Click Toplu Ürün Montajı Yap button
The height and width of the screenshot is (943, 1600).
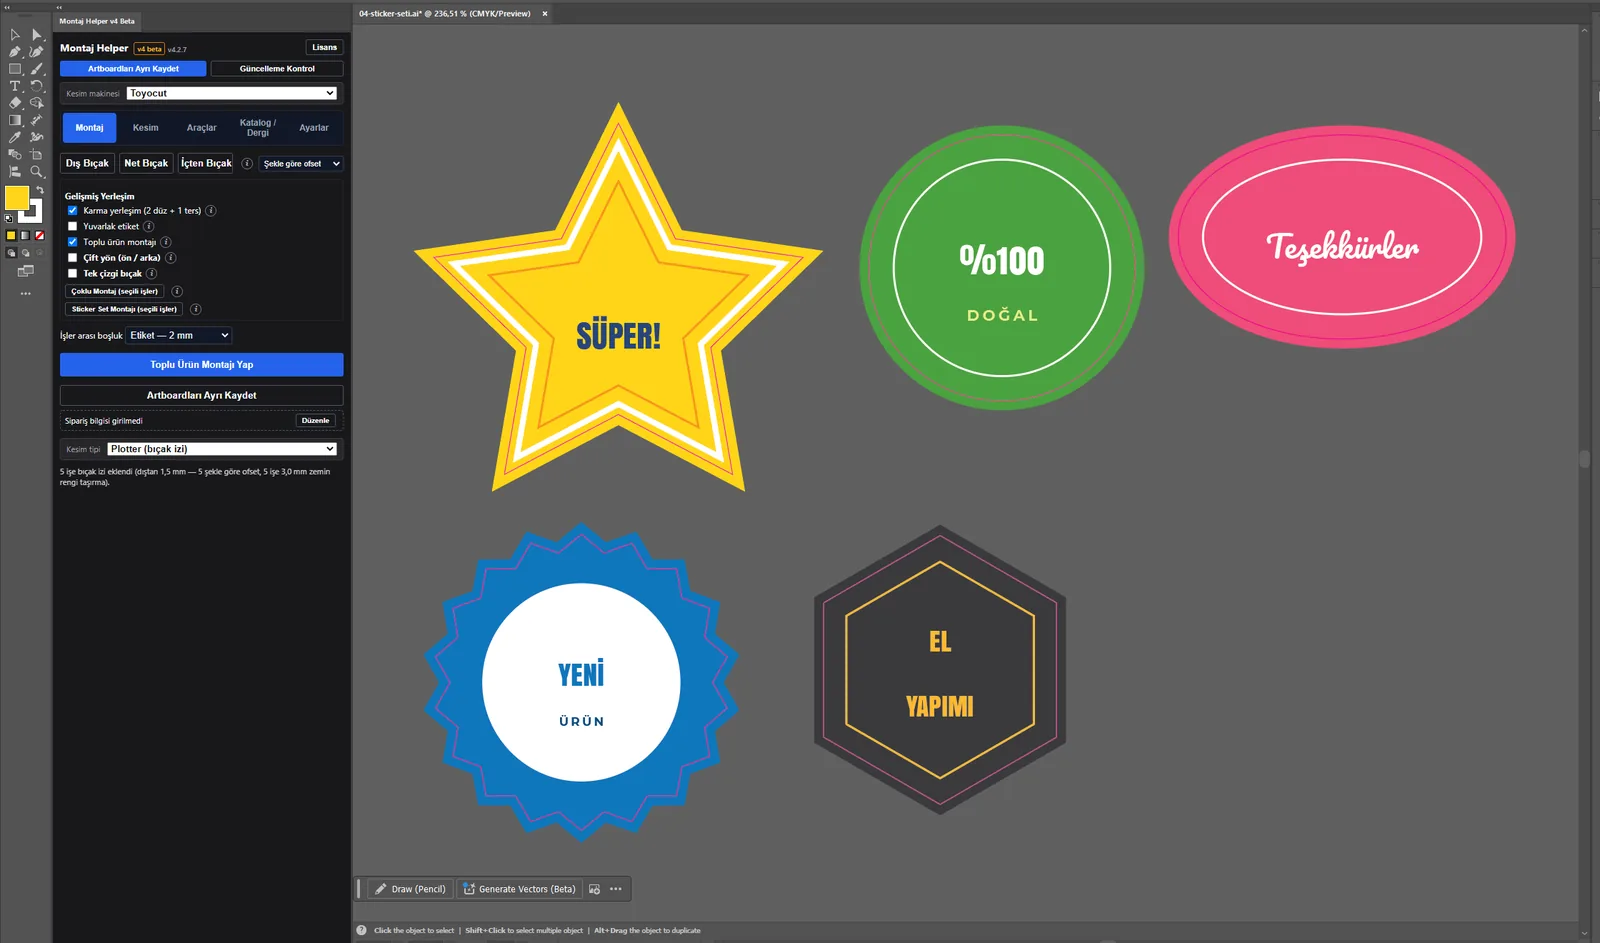click(202, 365)
